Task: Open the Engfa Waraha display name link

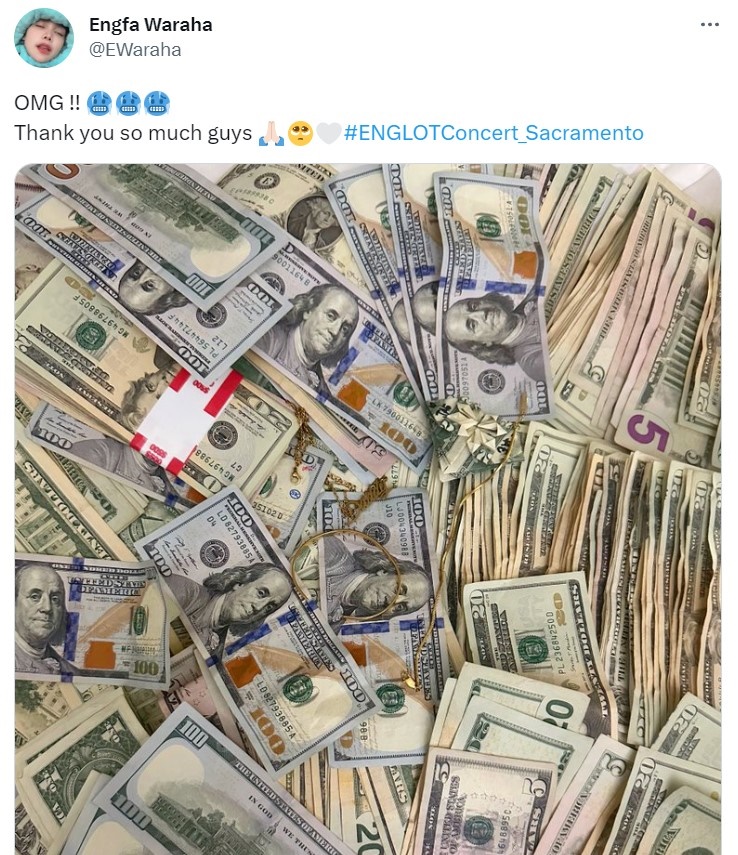Action: click(151, 25)
